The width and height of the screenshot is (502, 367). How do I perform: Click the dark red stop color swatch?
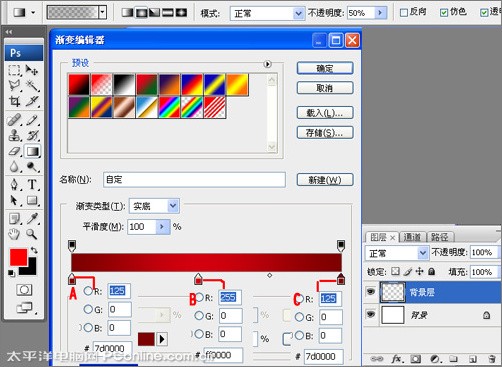click(x=146, y=339)
